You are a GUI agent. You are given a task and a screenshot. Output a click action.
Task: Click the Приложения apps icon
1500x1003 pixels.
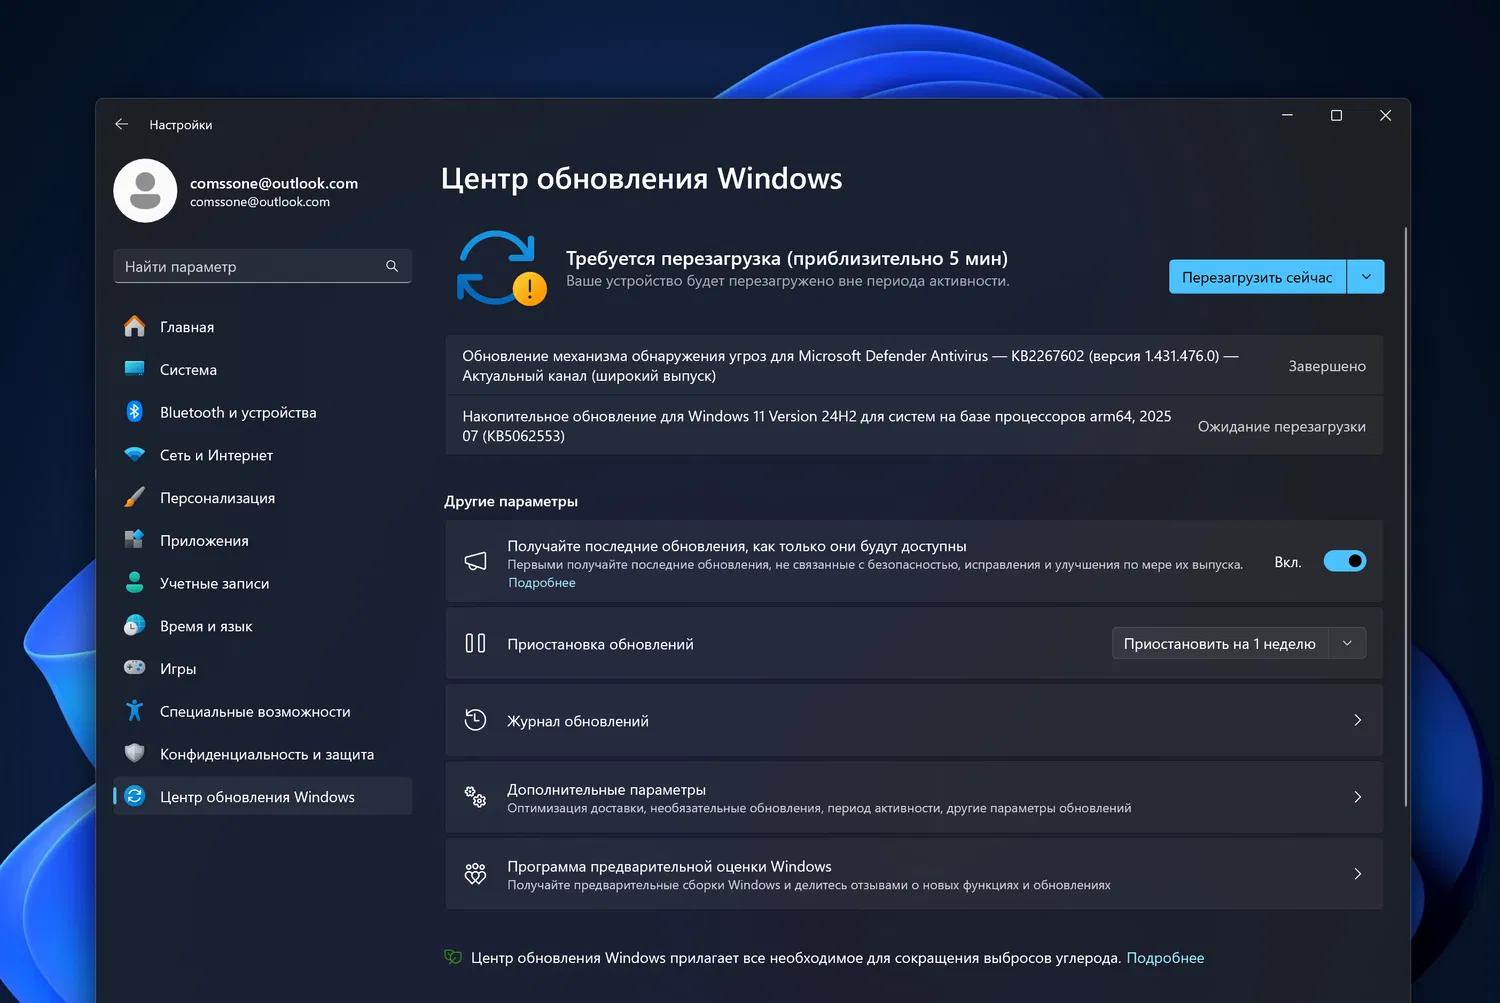click(x=135, y=540)
